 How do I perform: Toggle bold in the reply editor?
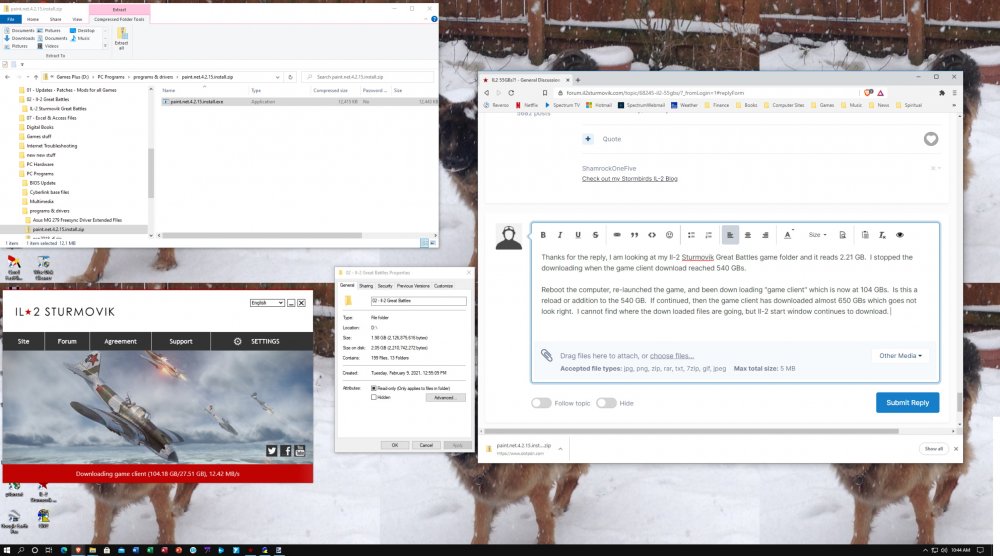tap(543, 235)
